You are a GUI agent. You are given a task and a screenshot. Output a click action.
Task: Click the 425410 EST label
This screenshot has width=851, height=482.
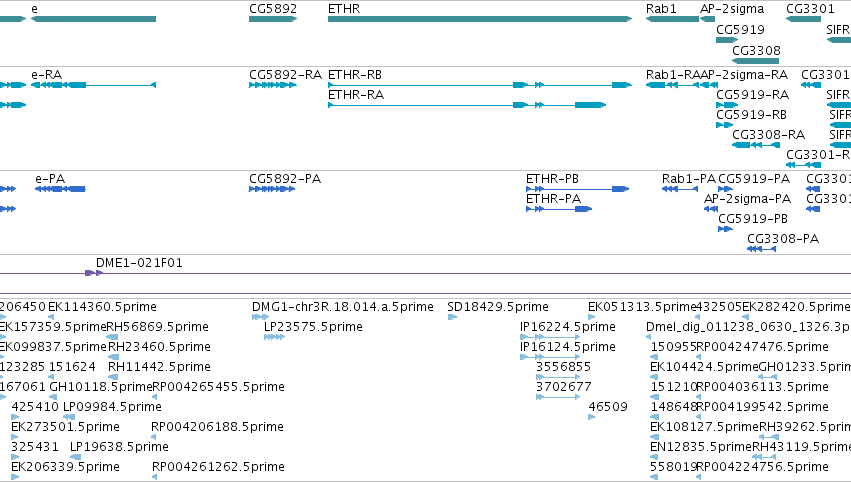[35, 407]
